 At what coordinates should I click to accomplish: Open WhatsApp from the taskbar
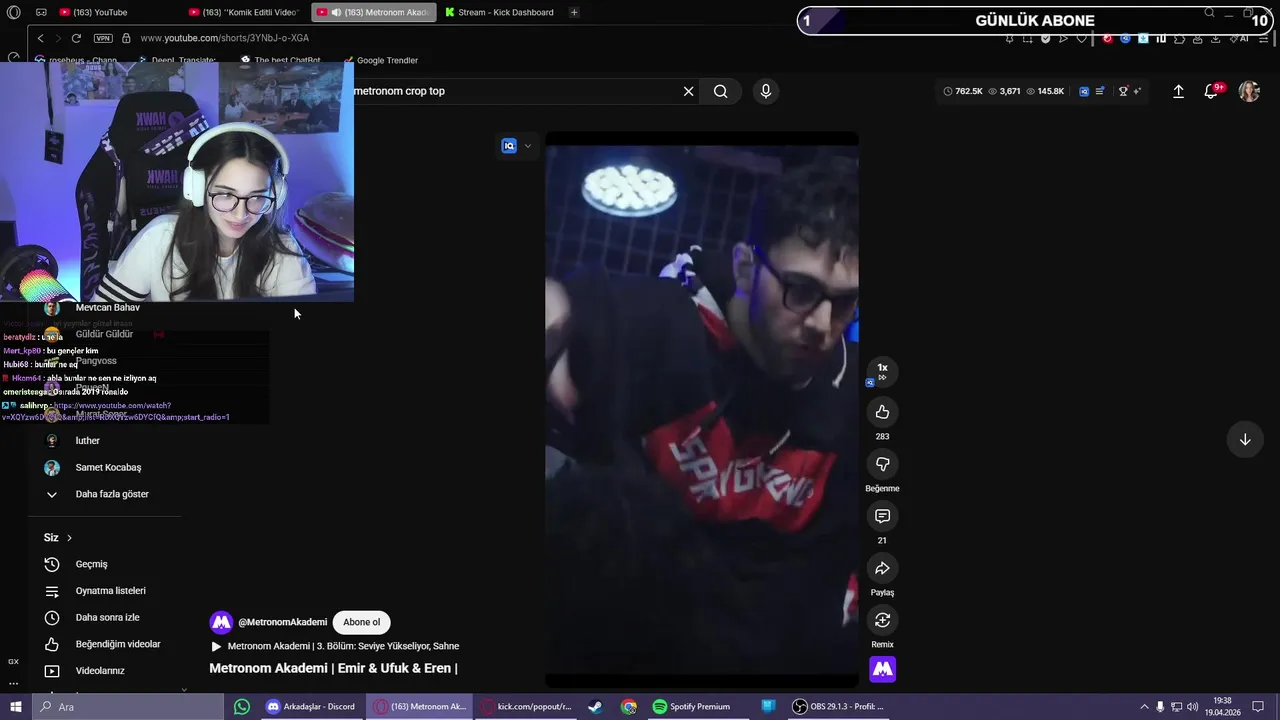pyautogui.click(x=241, y=707)
